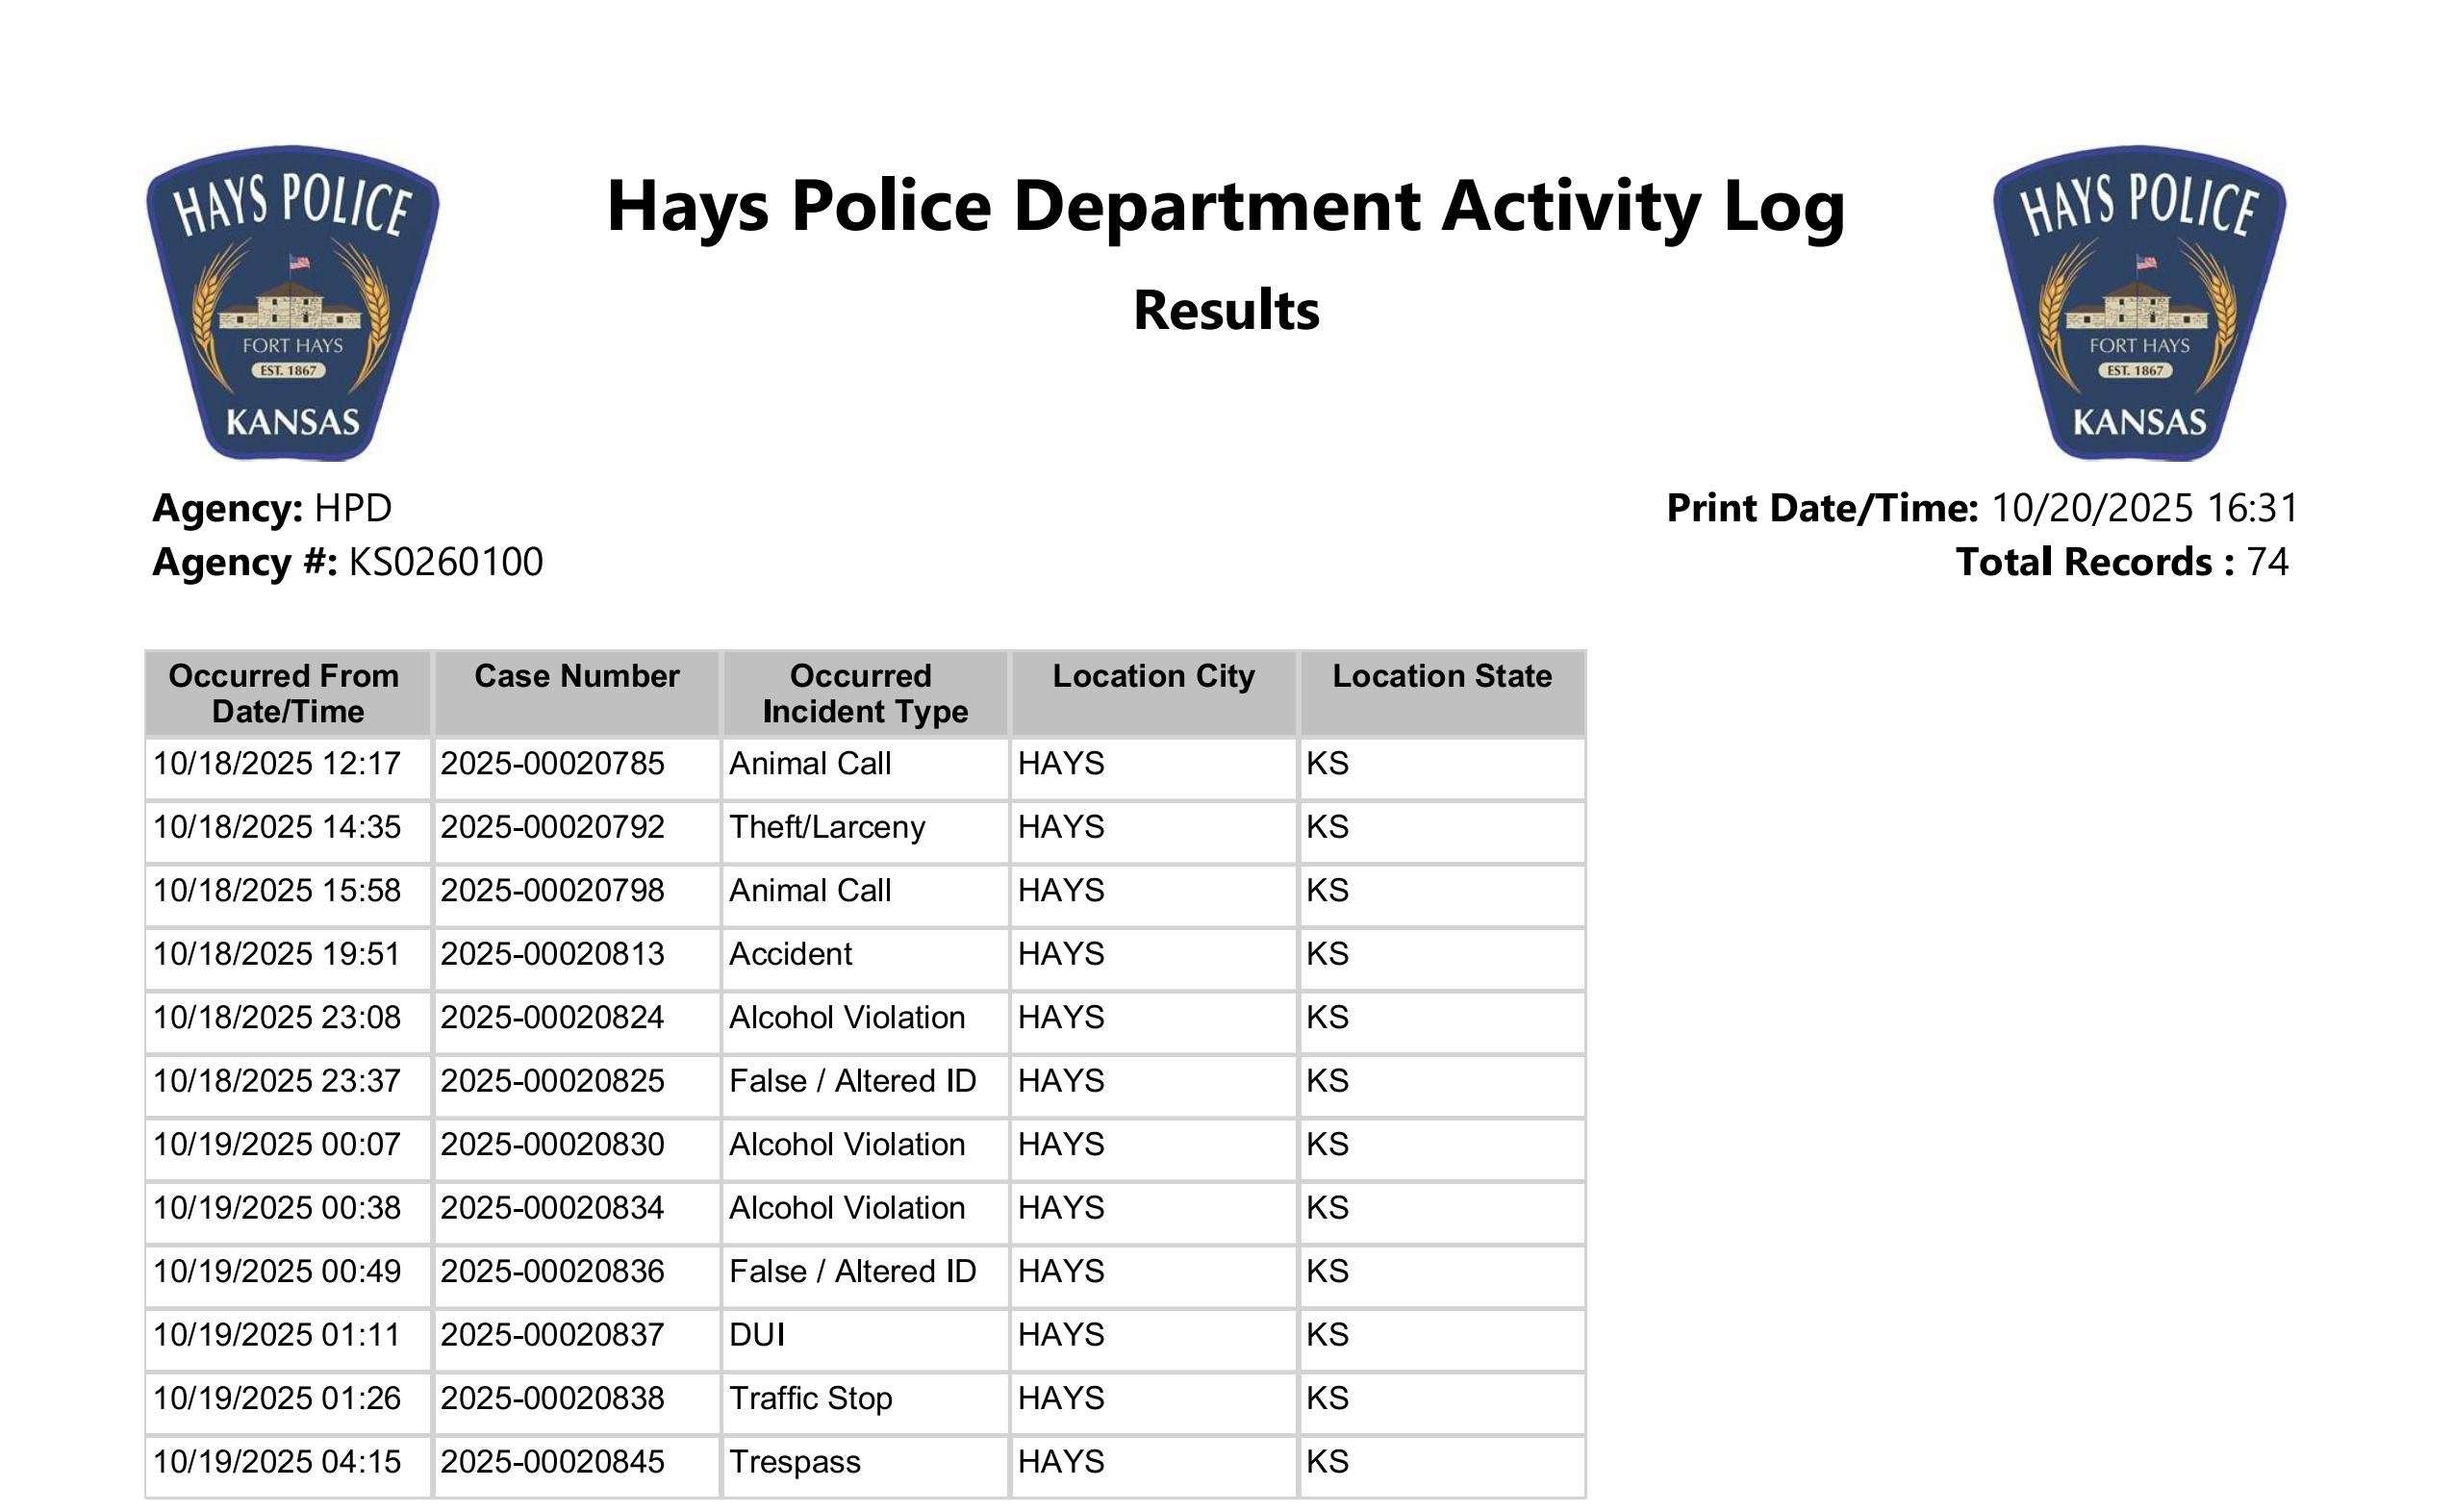Screen dimensions: 2453x1512
Task: Select case number 2025-00020785
Action: (552, 764)
